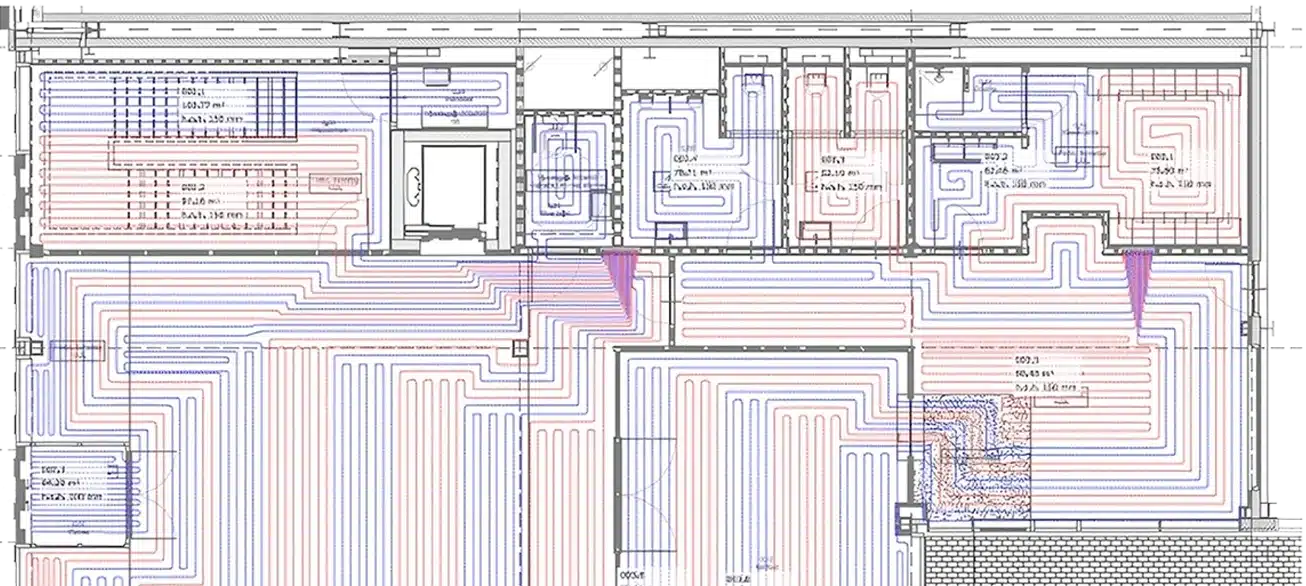The width and height of the screenshot is (1306, 586).
Task: Click the empty room with diagonal marks
Action: [x=567, y=77]
